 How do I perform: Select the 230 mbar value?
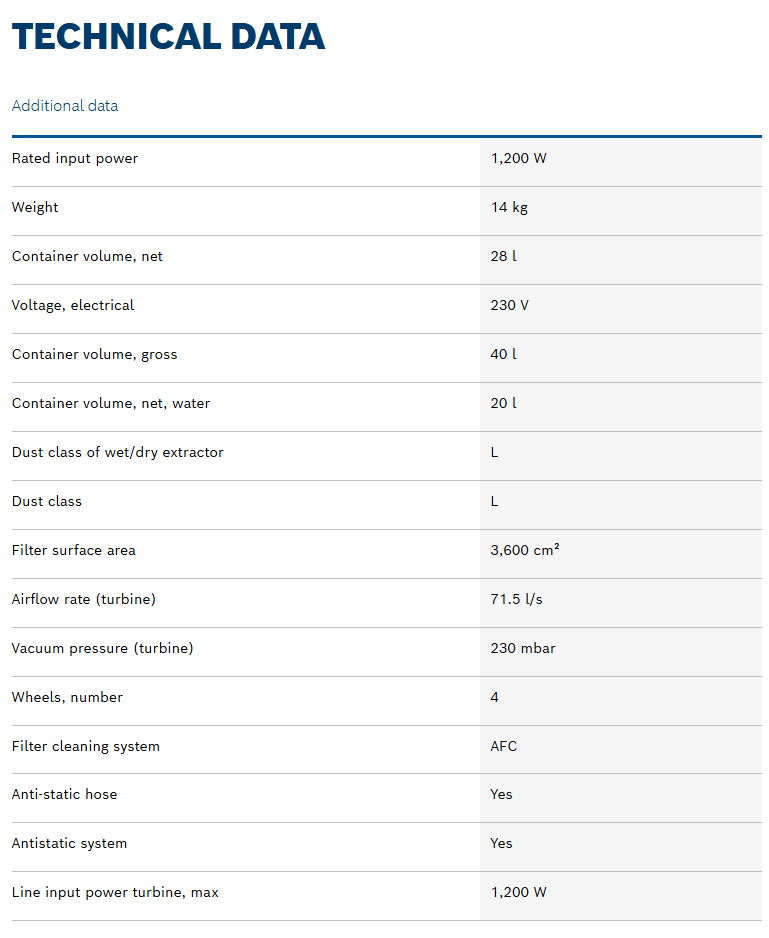click(x=523, y=648)
